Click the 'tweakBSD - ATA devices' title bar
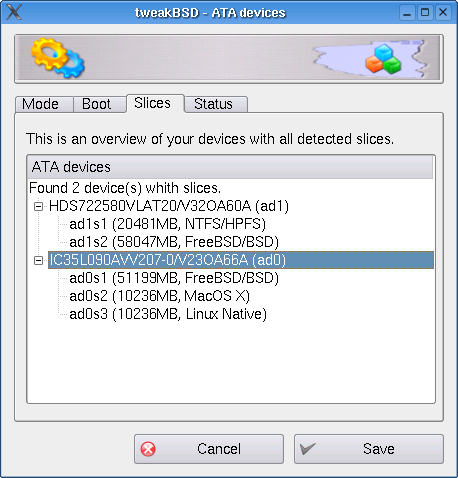 click(x=210, y=13)
